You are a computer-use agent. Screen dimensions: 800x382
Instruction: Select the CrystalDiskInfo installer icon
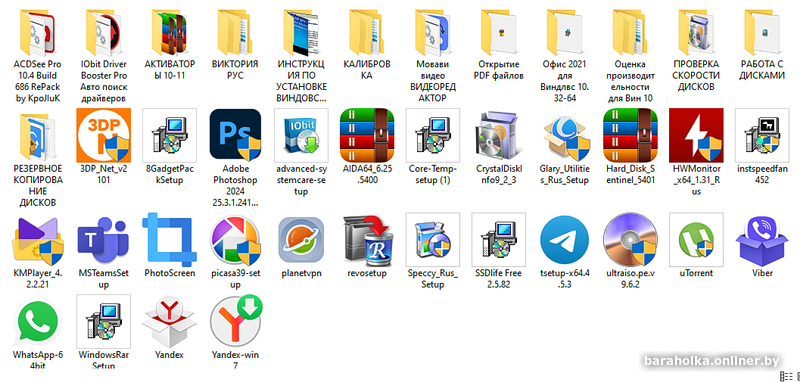tap(498, 135)
